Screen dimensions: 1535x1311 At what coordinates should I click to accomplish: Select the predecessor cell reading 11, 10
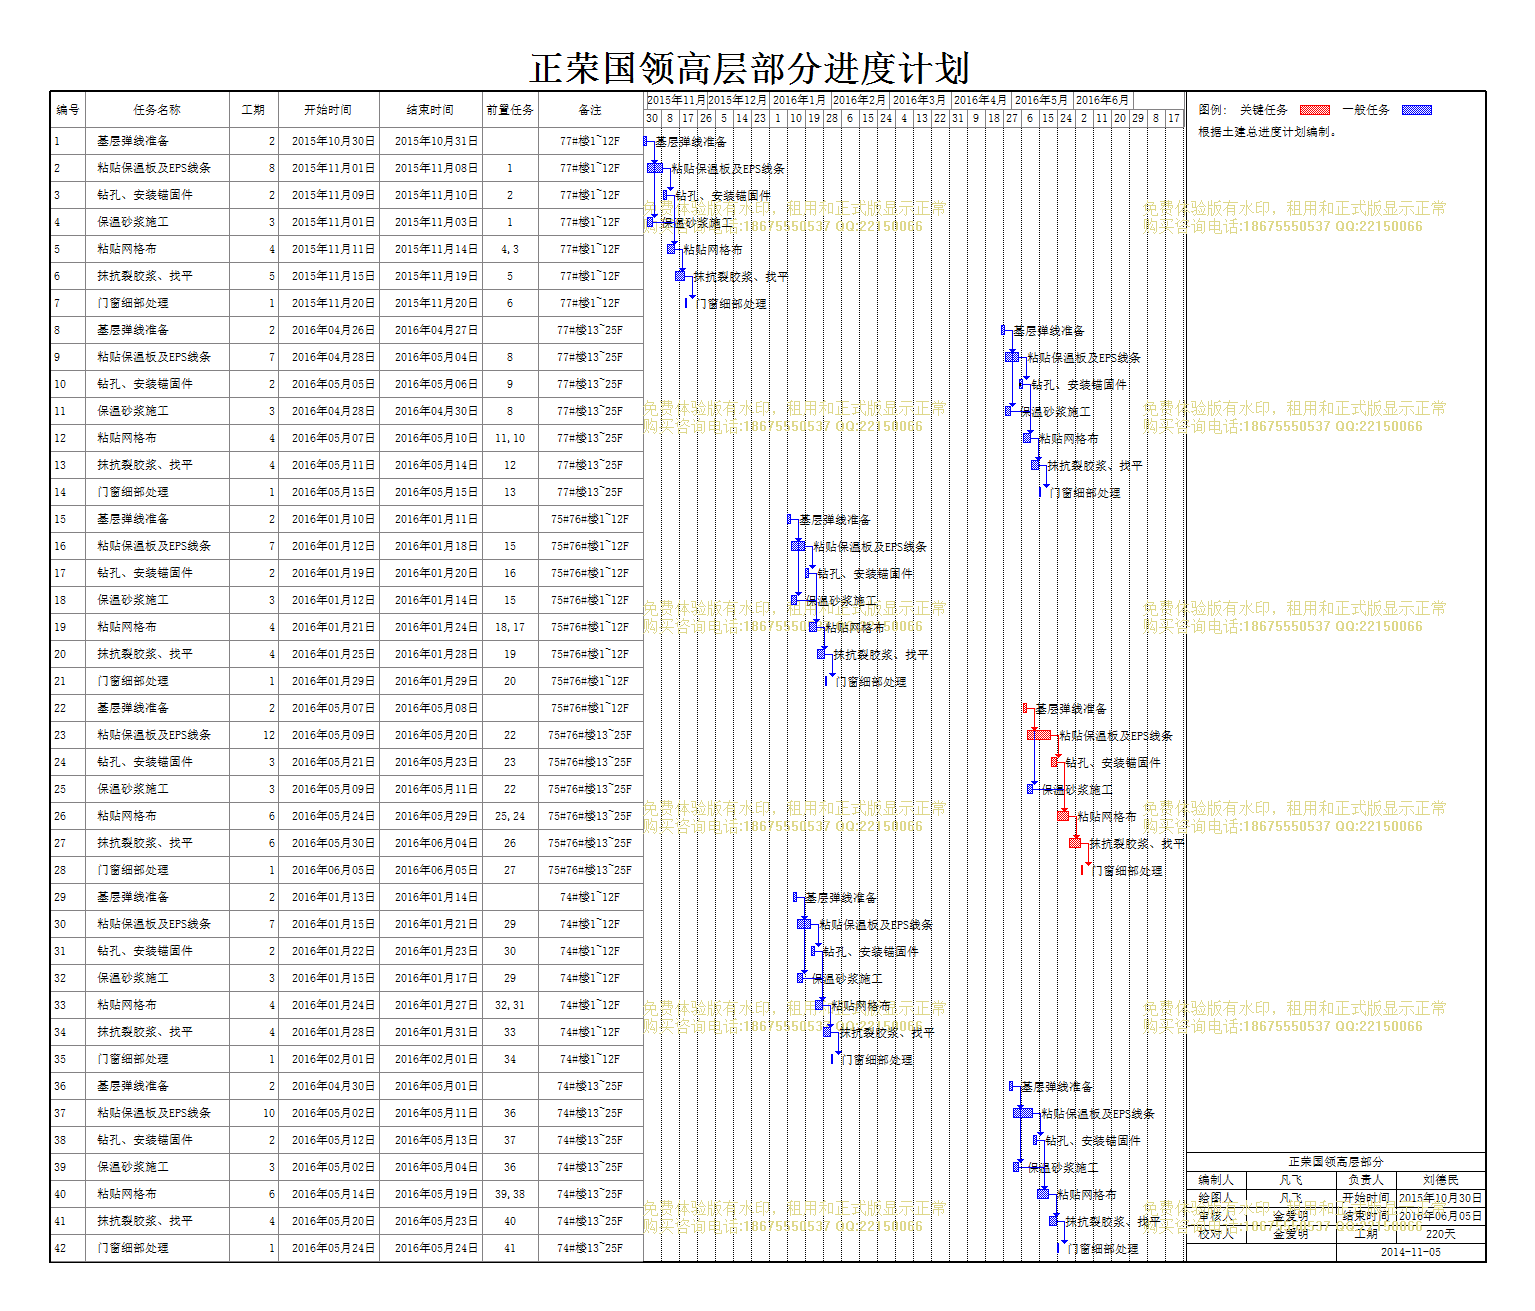[x=510, y=438]
